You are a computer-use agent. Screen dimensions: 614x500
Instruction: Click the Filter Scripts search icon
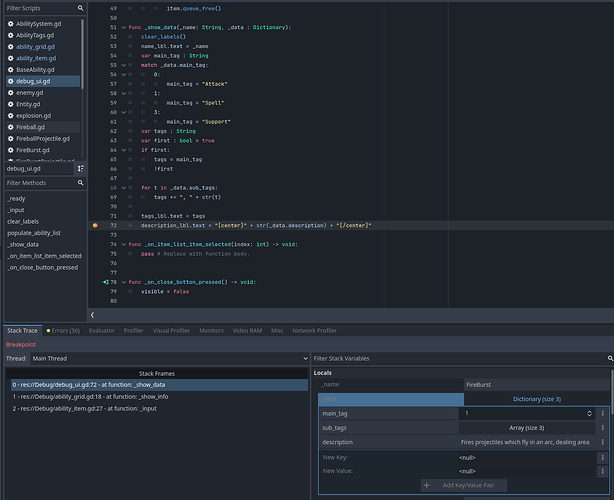click(80, 8)
